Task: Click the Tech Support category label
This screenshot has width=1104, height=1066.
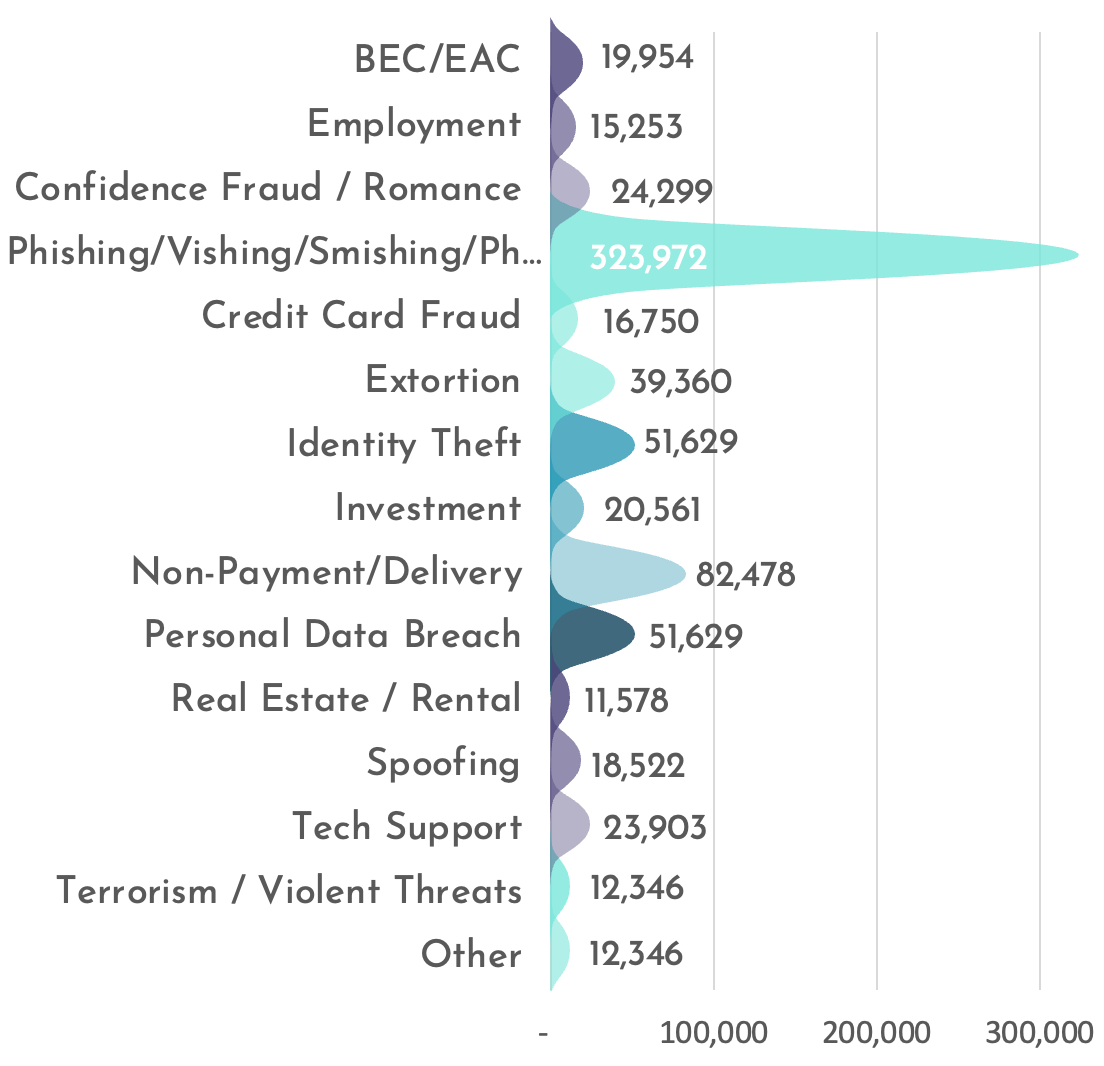Action: (x=406, y=827)
